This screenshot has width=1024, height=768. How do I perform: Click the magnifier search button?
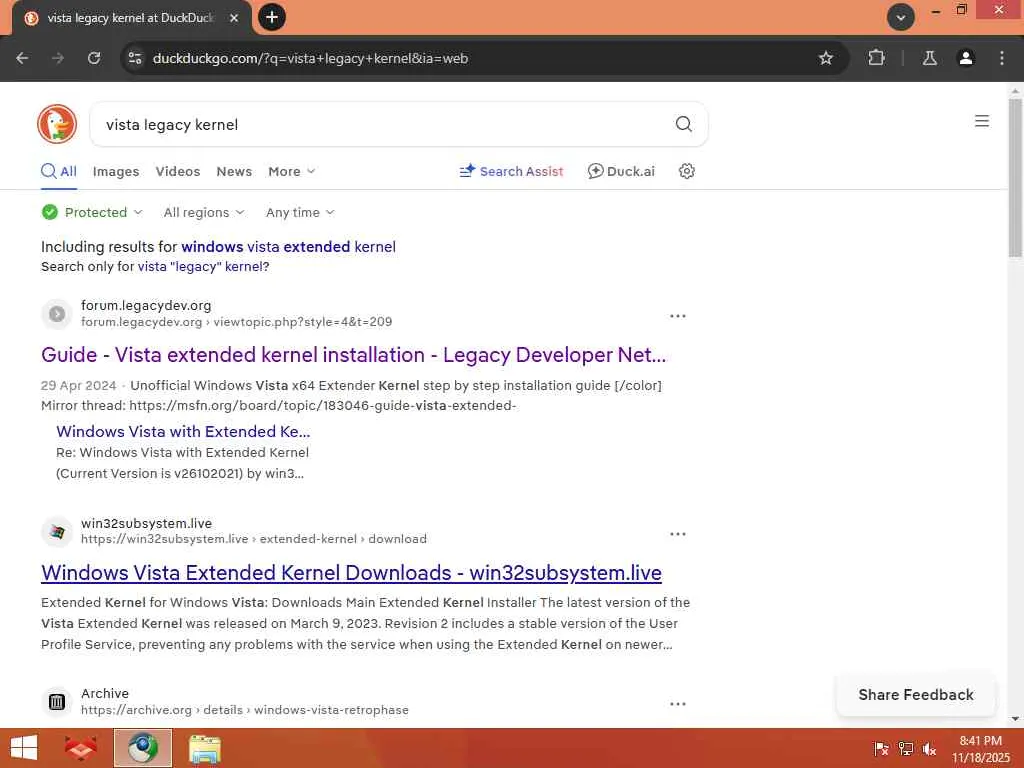click(x=683, y=124)
